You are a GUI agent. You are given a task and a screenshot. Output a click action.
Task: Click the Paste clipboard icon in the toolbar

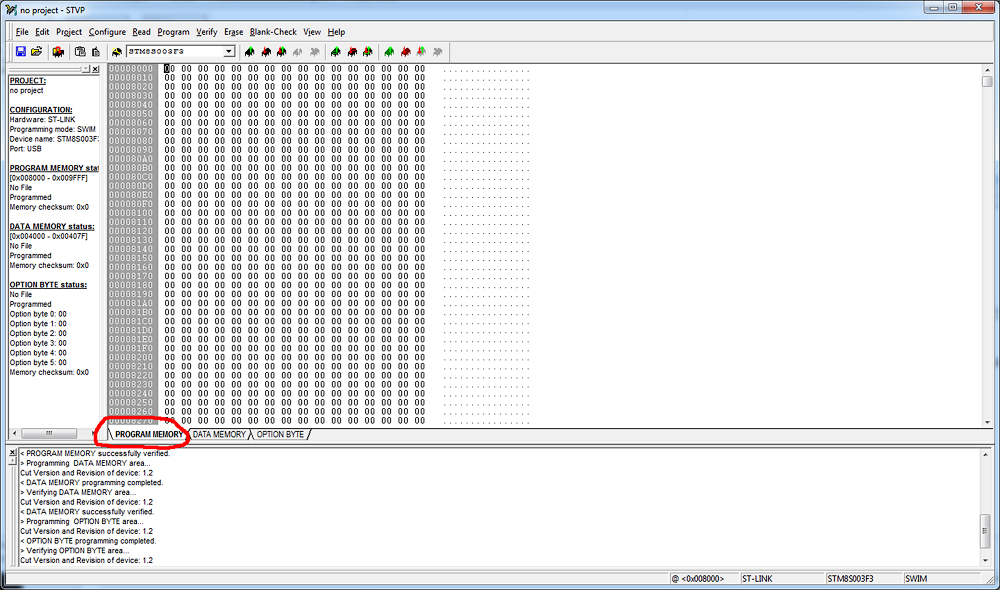coord(95,51)
